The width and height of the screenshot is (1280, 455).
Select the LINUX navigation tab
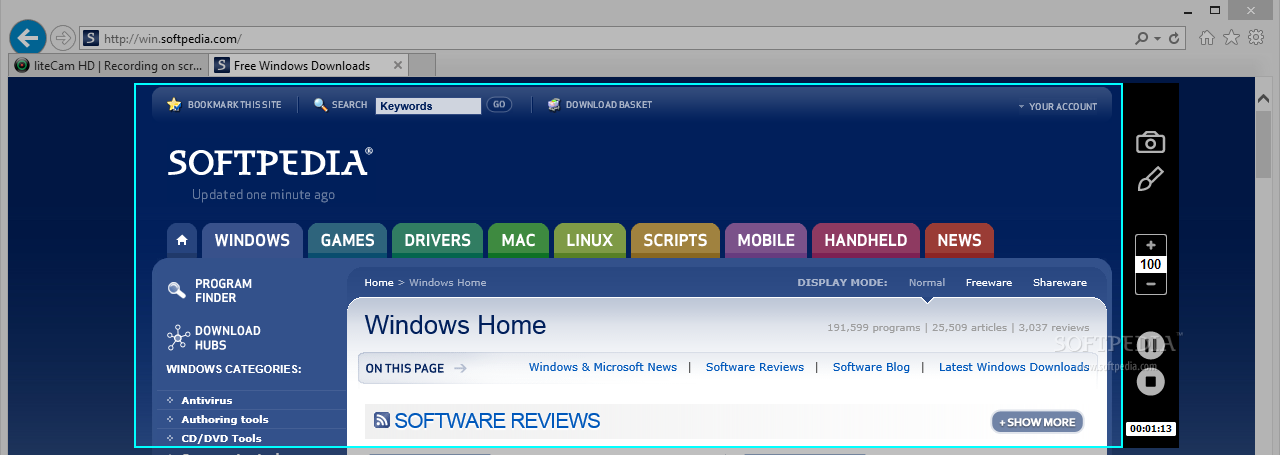[x=589, y=240]
